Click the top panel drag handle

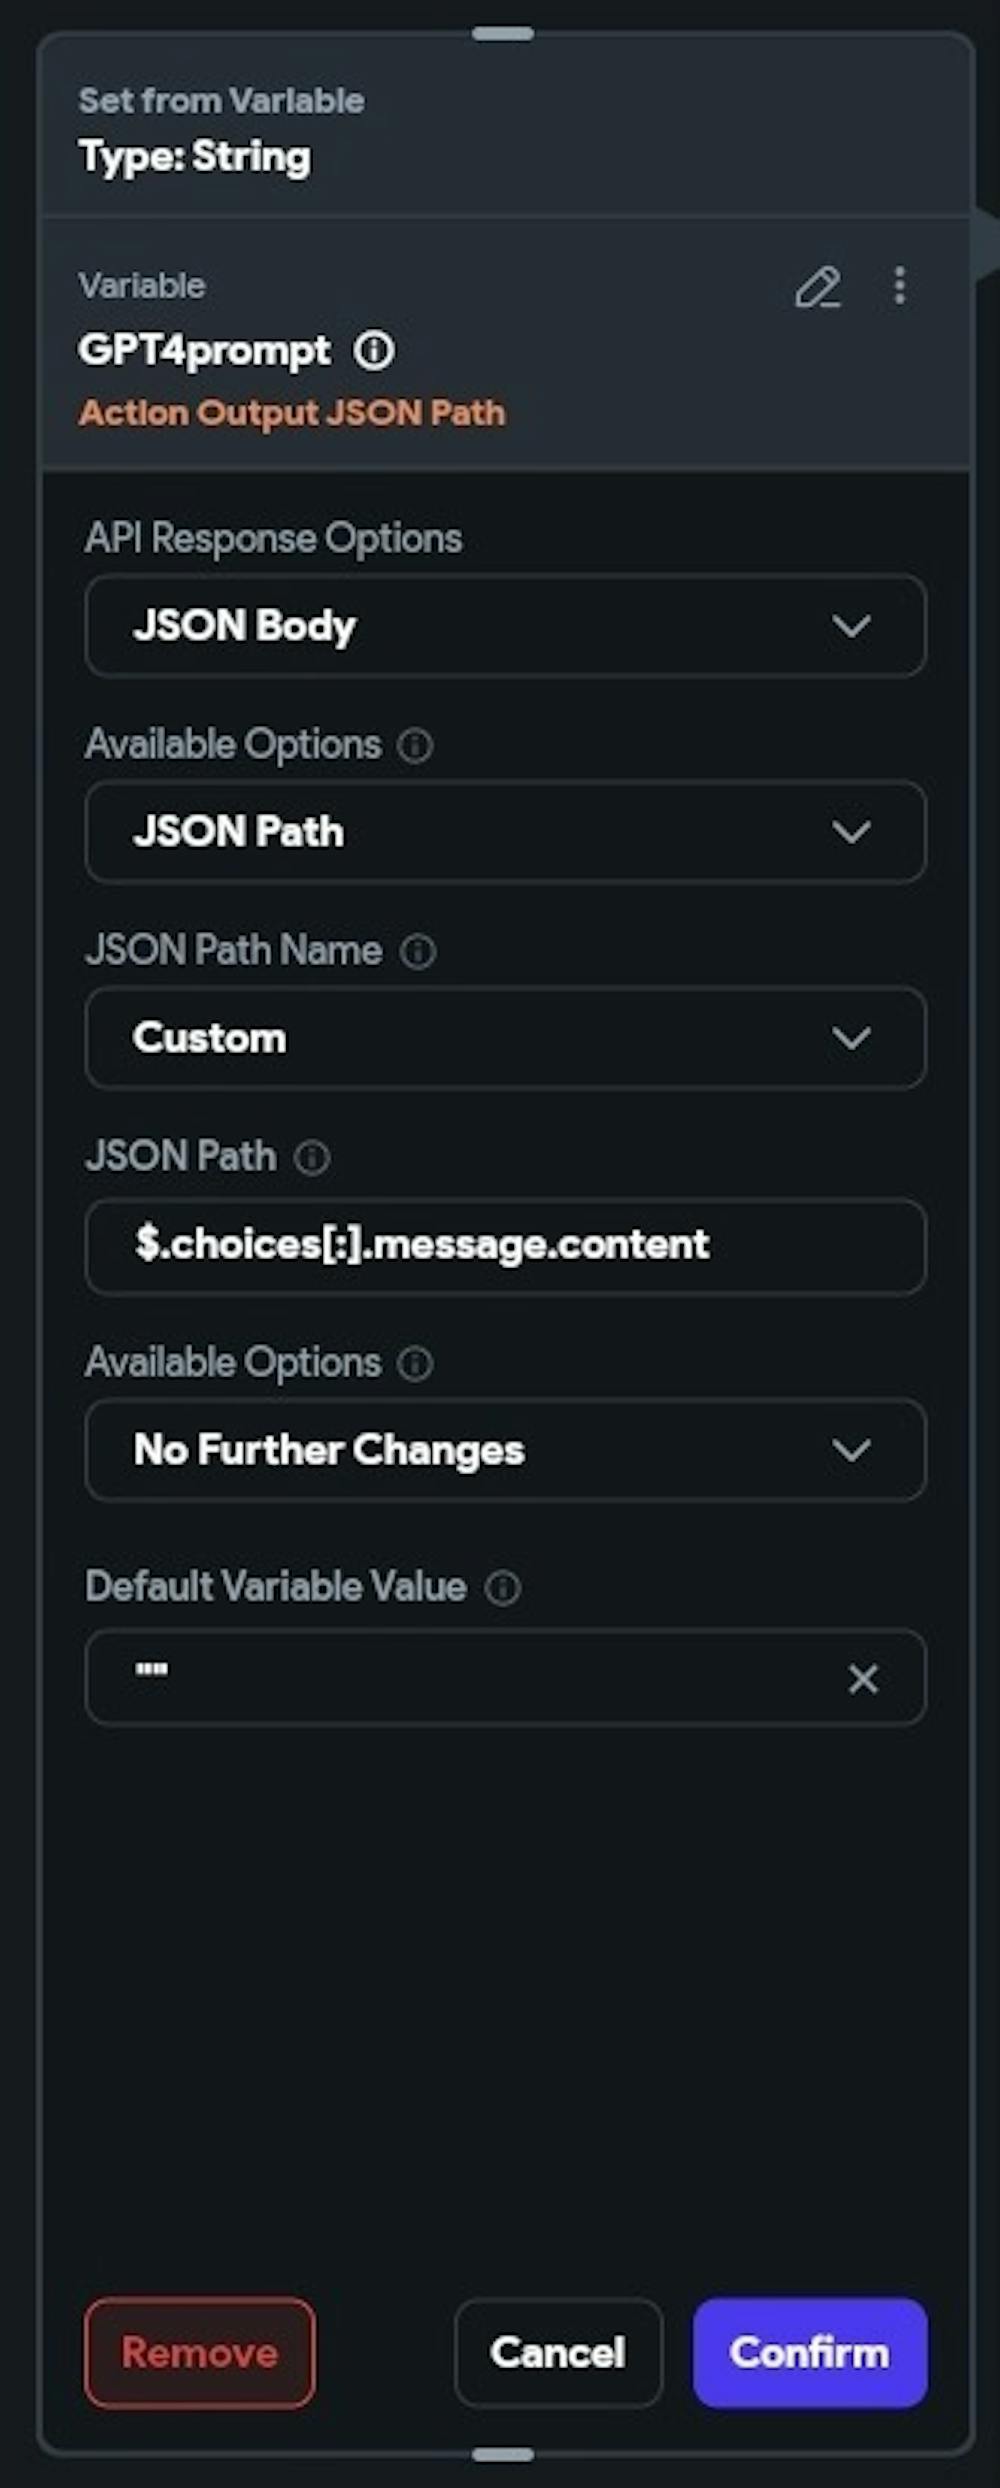(503, 34)
